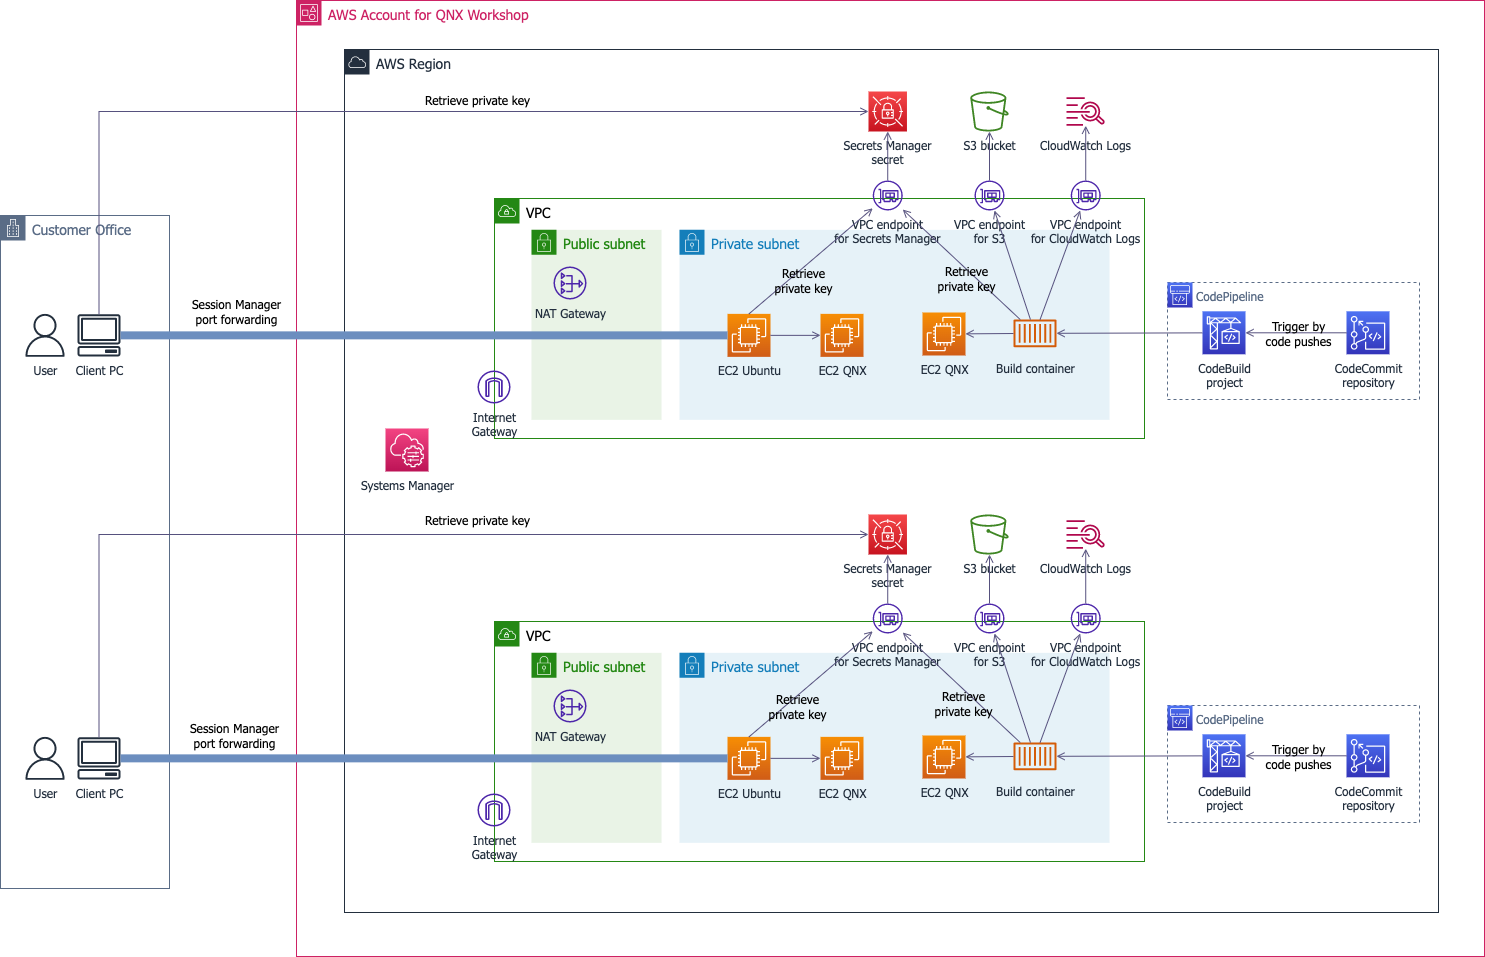
Task: Select the 'AWS Region' label
Action: [x=413, y=64]
